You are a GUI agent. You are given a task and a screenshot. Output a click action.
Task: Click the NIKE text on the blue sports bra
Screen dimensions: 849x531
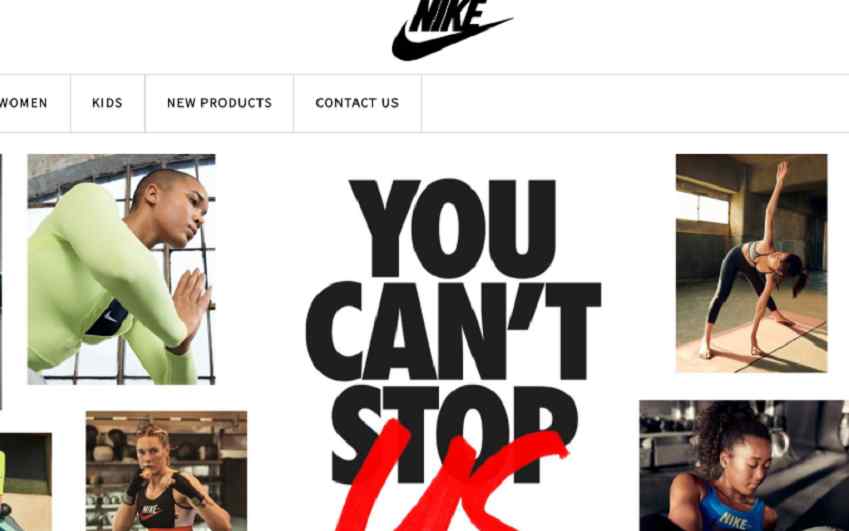(x=734, y=521)
